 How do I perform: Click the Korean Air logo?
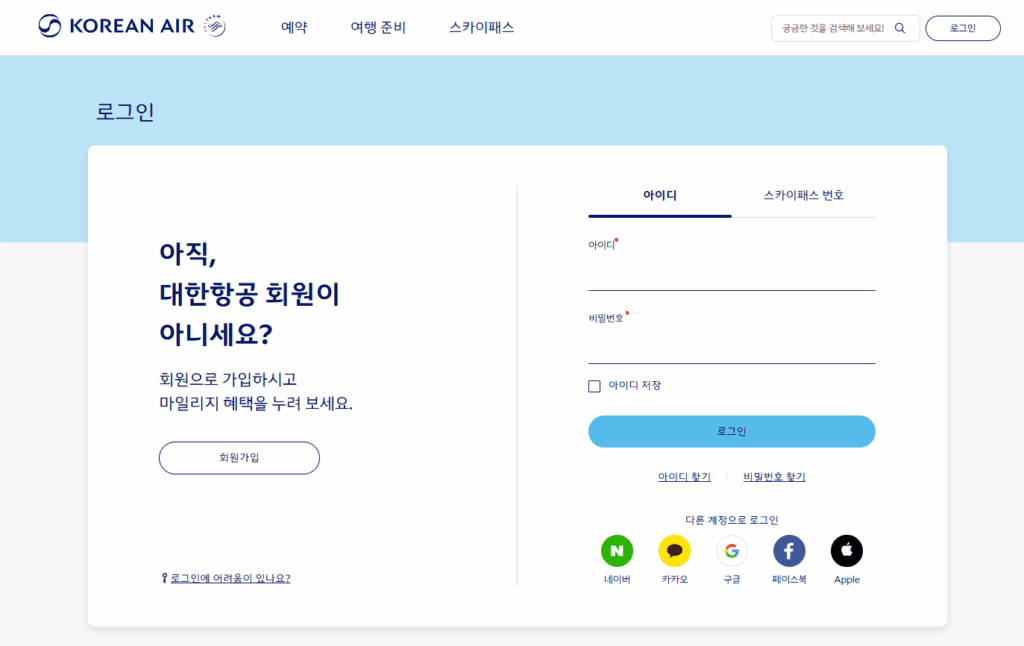(116, 26)
